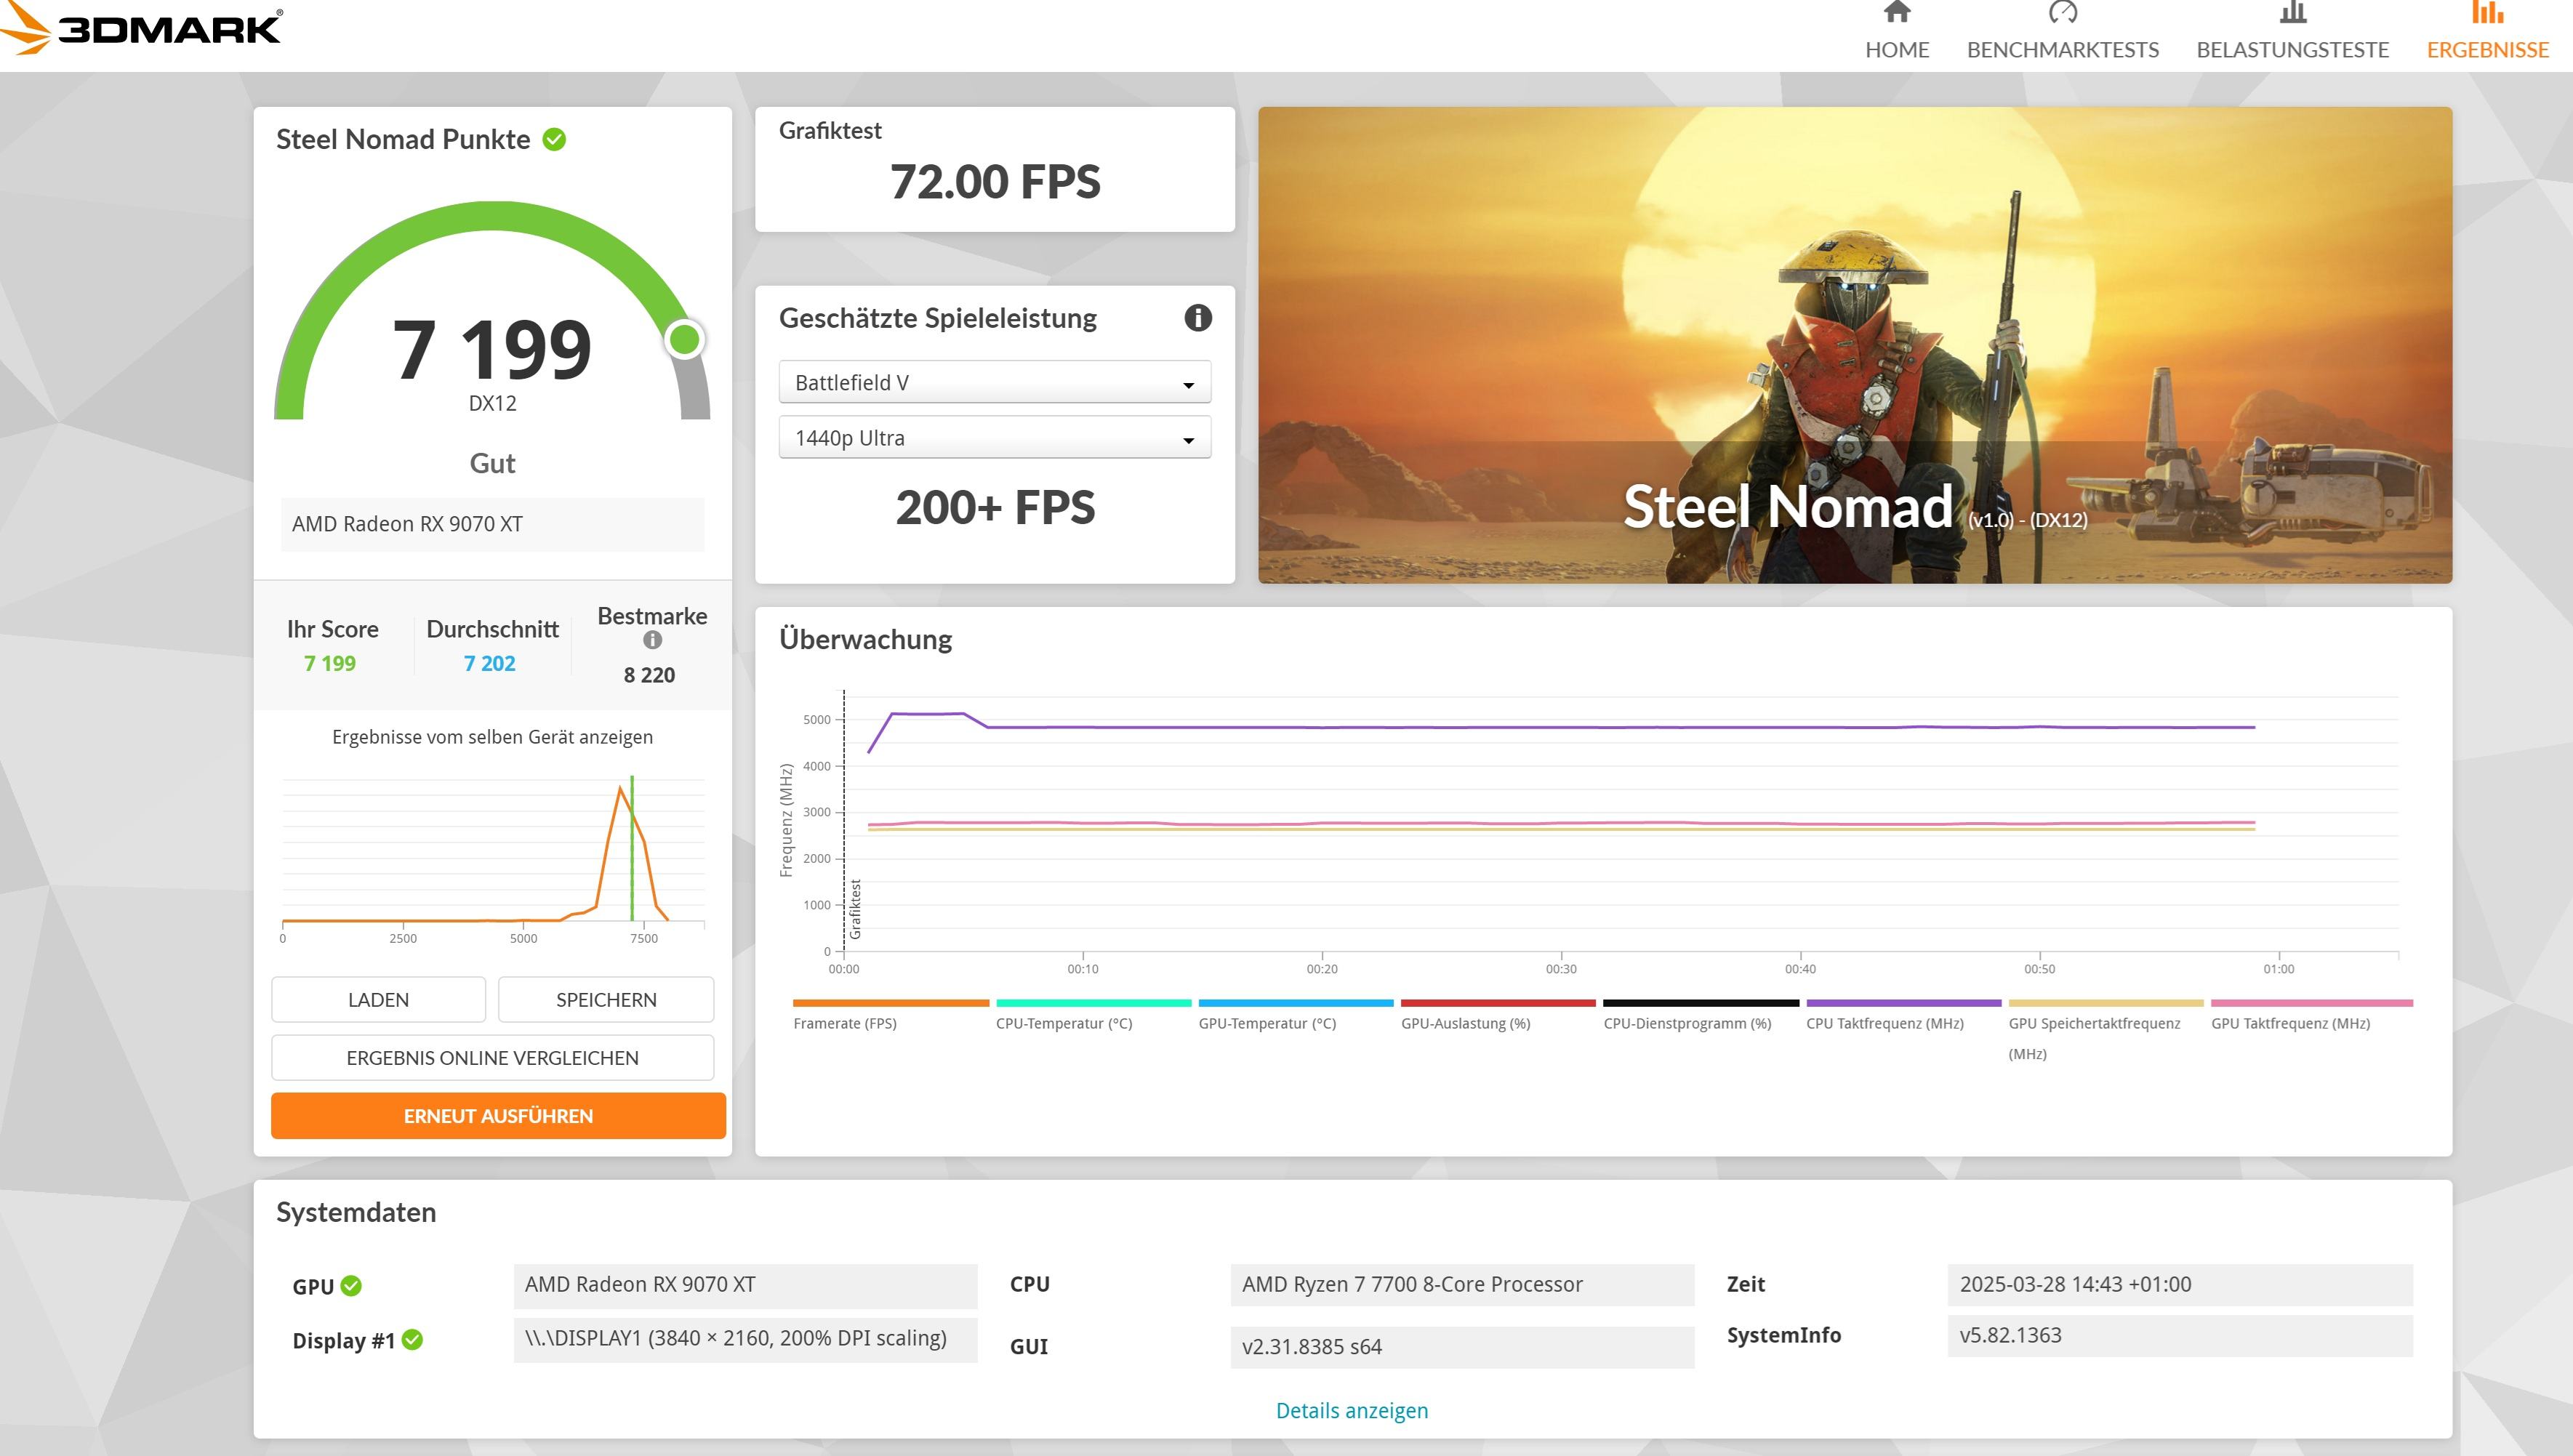
Task: Open the BELASTUNGSTESTE tab
Action: 2292,50
